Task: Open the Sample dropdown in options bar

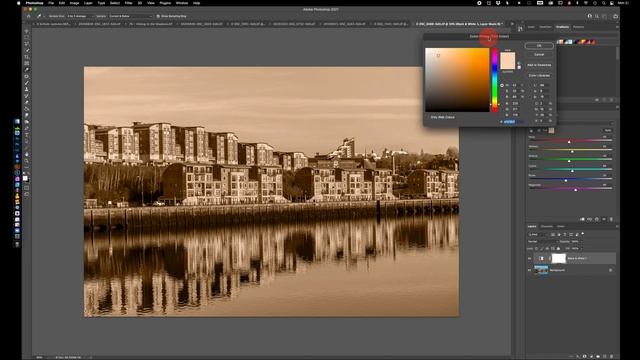Action: pyautogui.click(x=130, y=16)
